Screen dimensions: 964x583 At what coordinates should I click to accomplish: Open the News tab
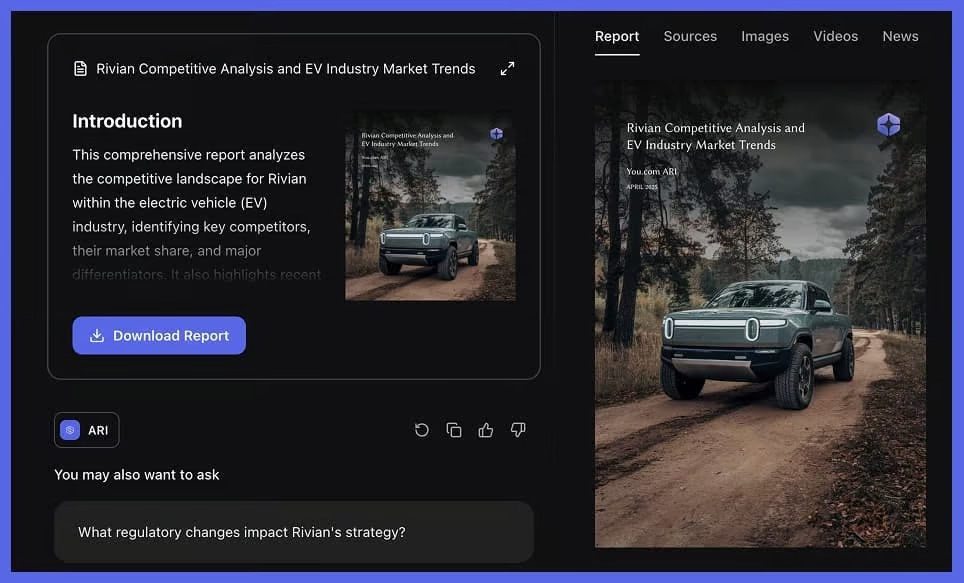pos(900,36)
